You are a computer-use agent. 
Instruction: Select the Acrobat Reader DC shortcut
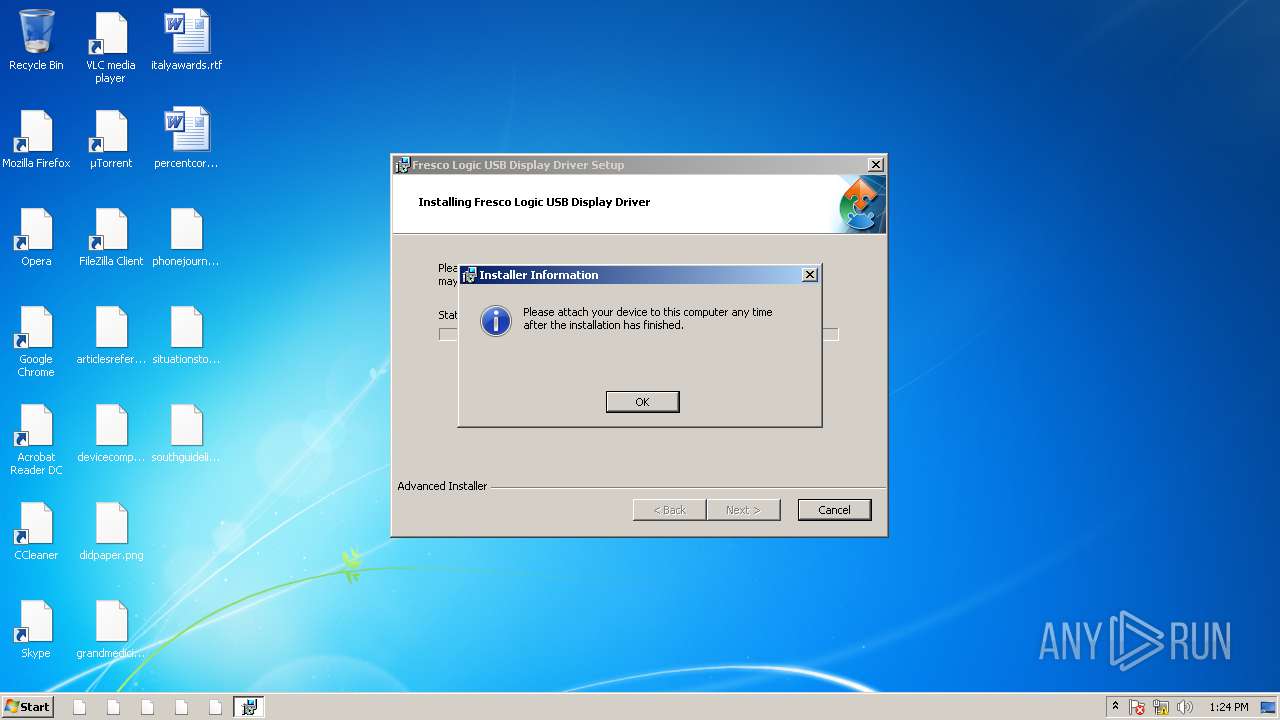coord(36,439)
